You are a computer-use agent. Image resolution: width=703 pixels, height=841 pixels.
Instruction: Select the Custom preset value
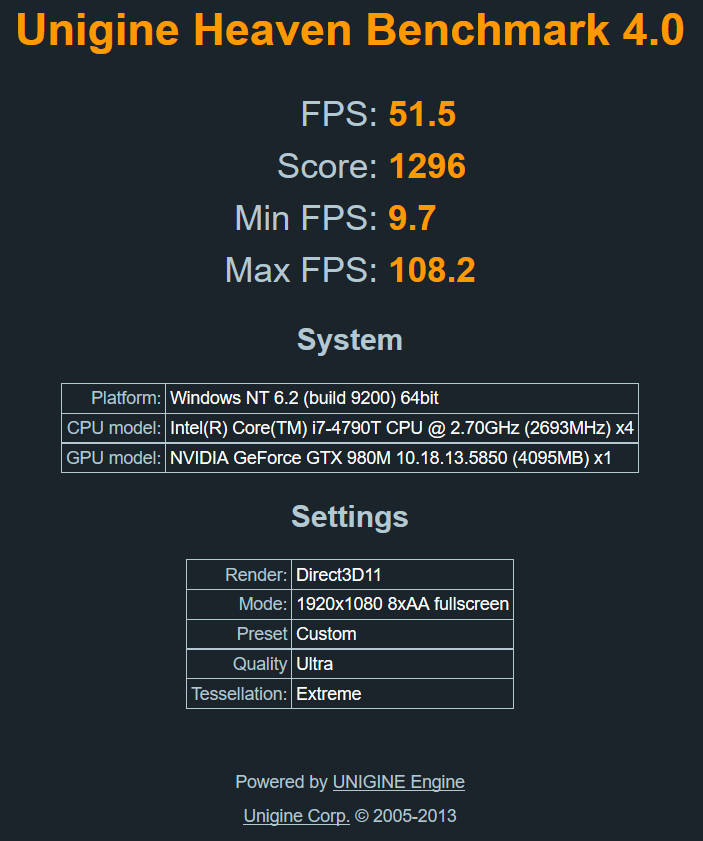click(326, 634)
